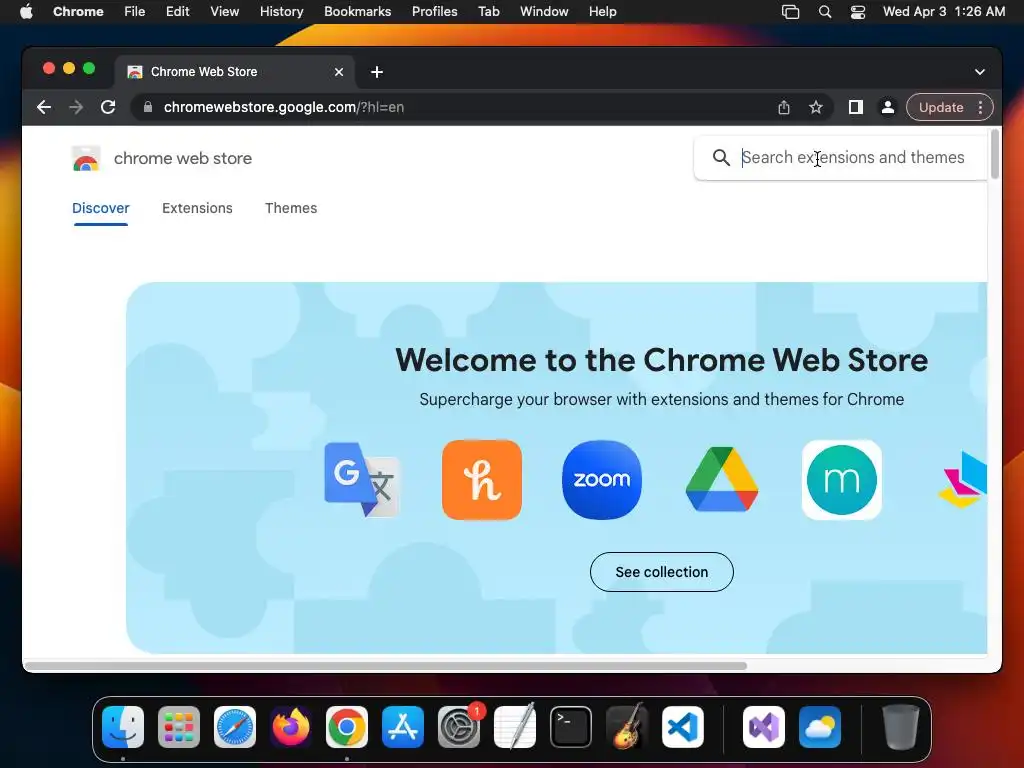Share this page using share icon

(x=784, y=107)
